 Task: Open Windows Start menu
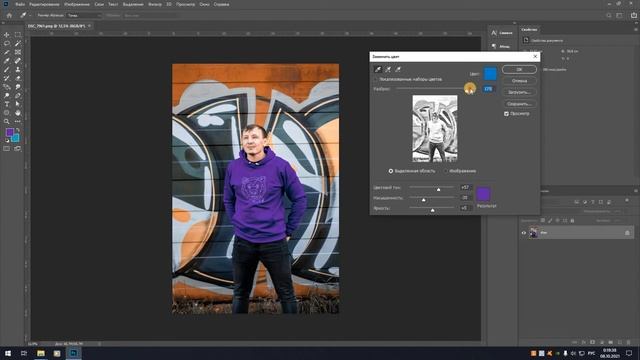(8, 353)
